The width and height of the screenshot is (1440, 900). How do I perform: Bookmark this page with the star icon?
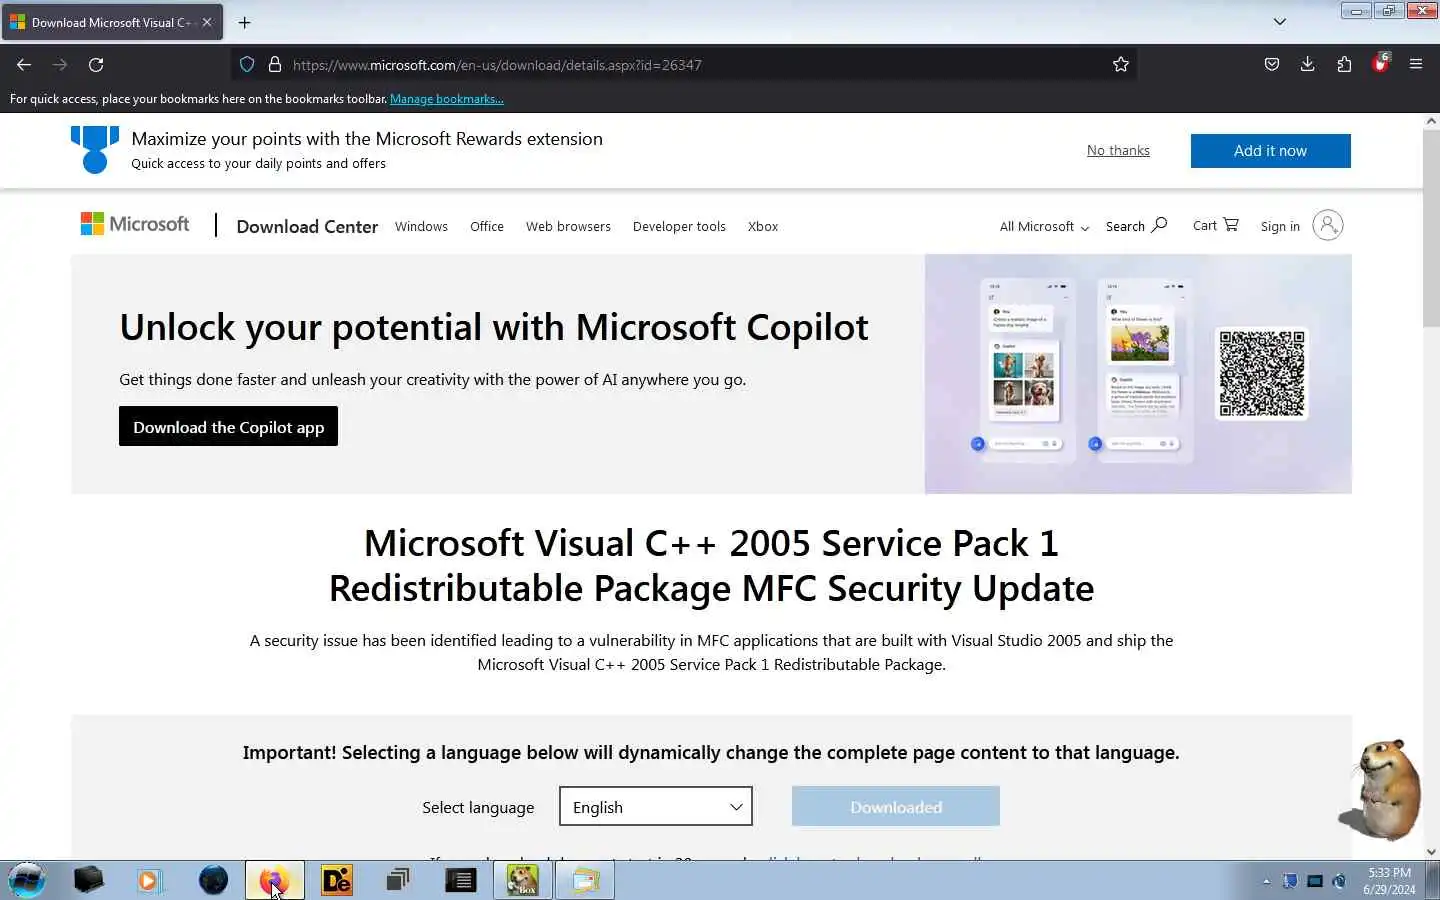pyautogui.click(x=1121, y=65)
